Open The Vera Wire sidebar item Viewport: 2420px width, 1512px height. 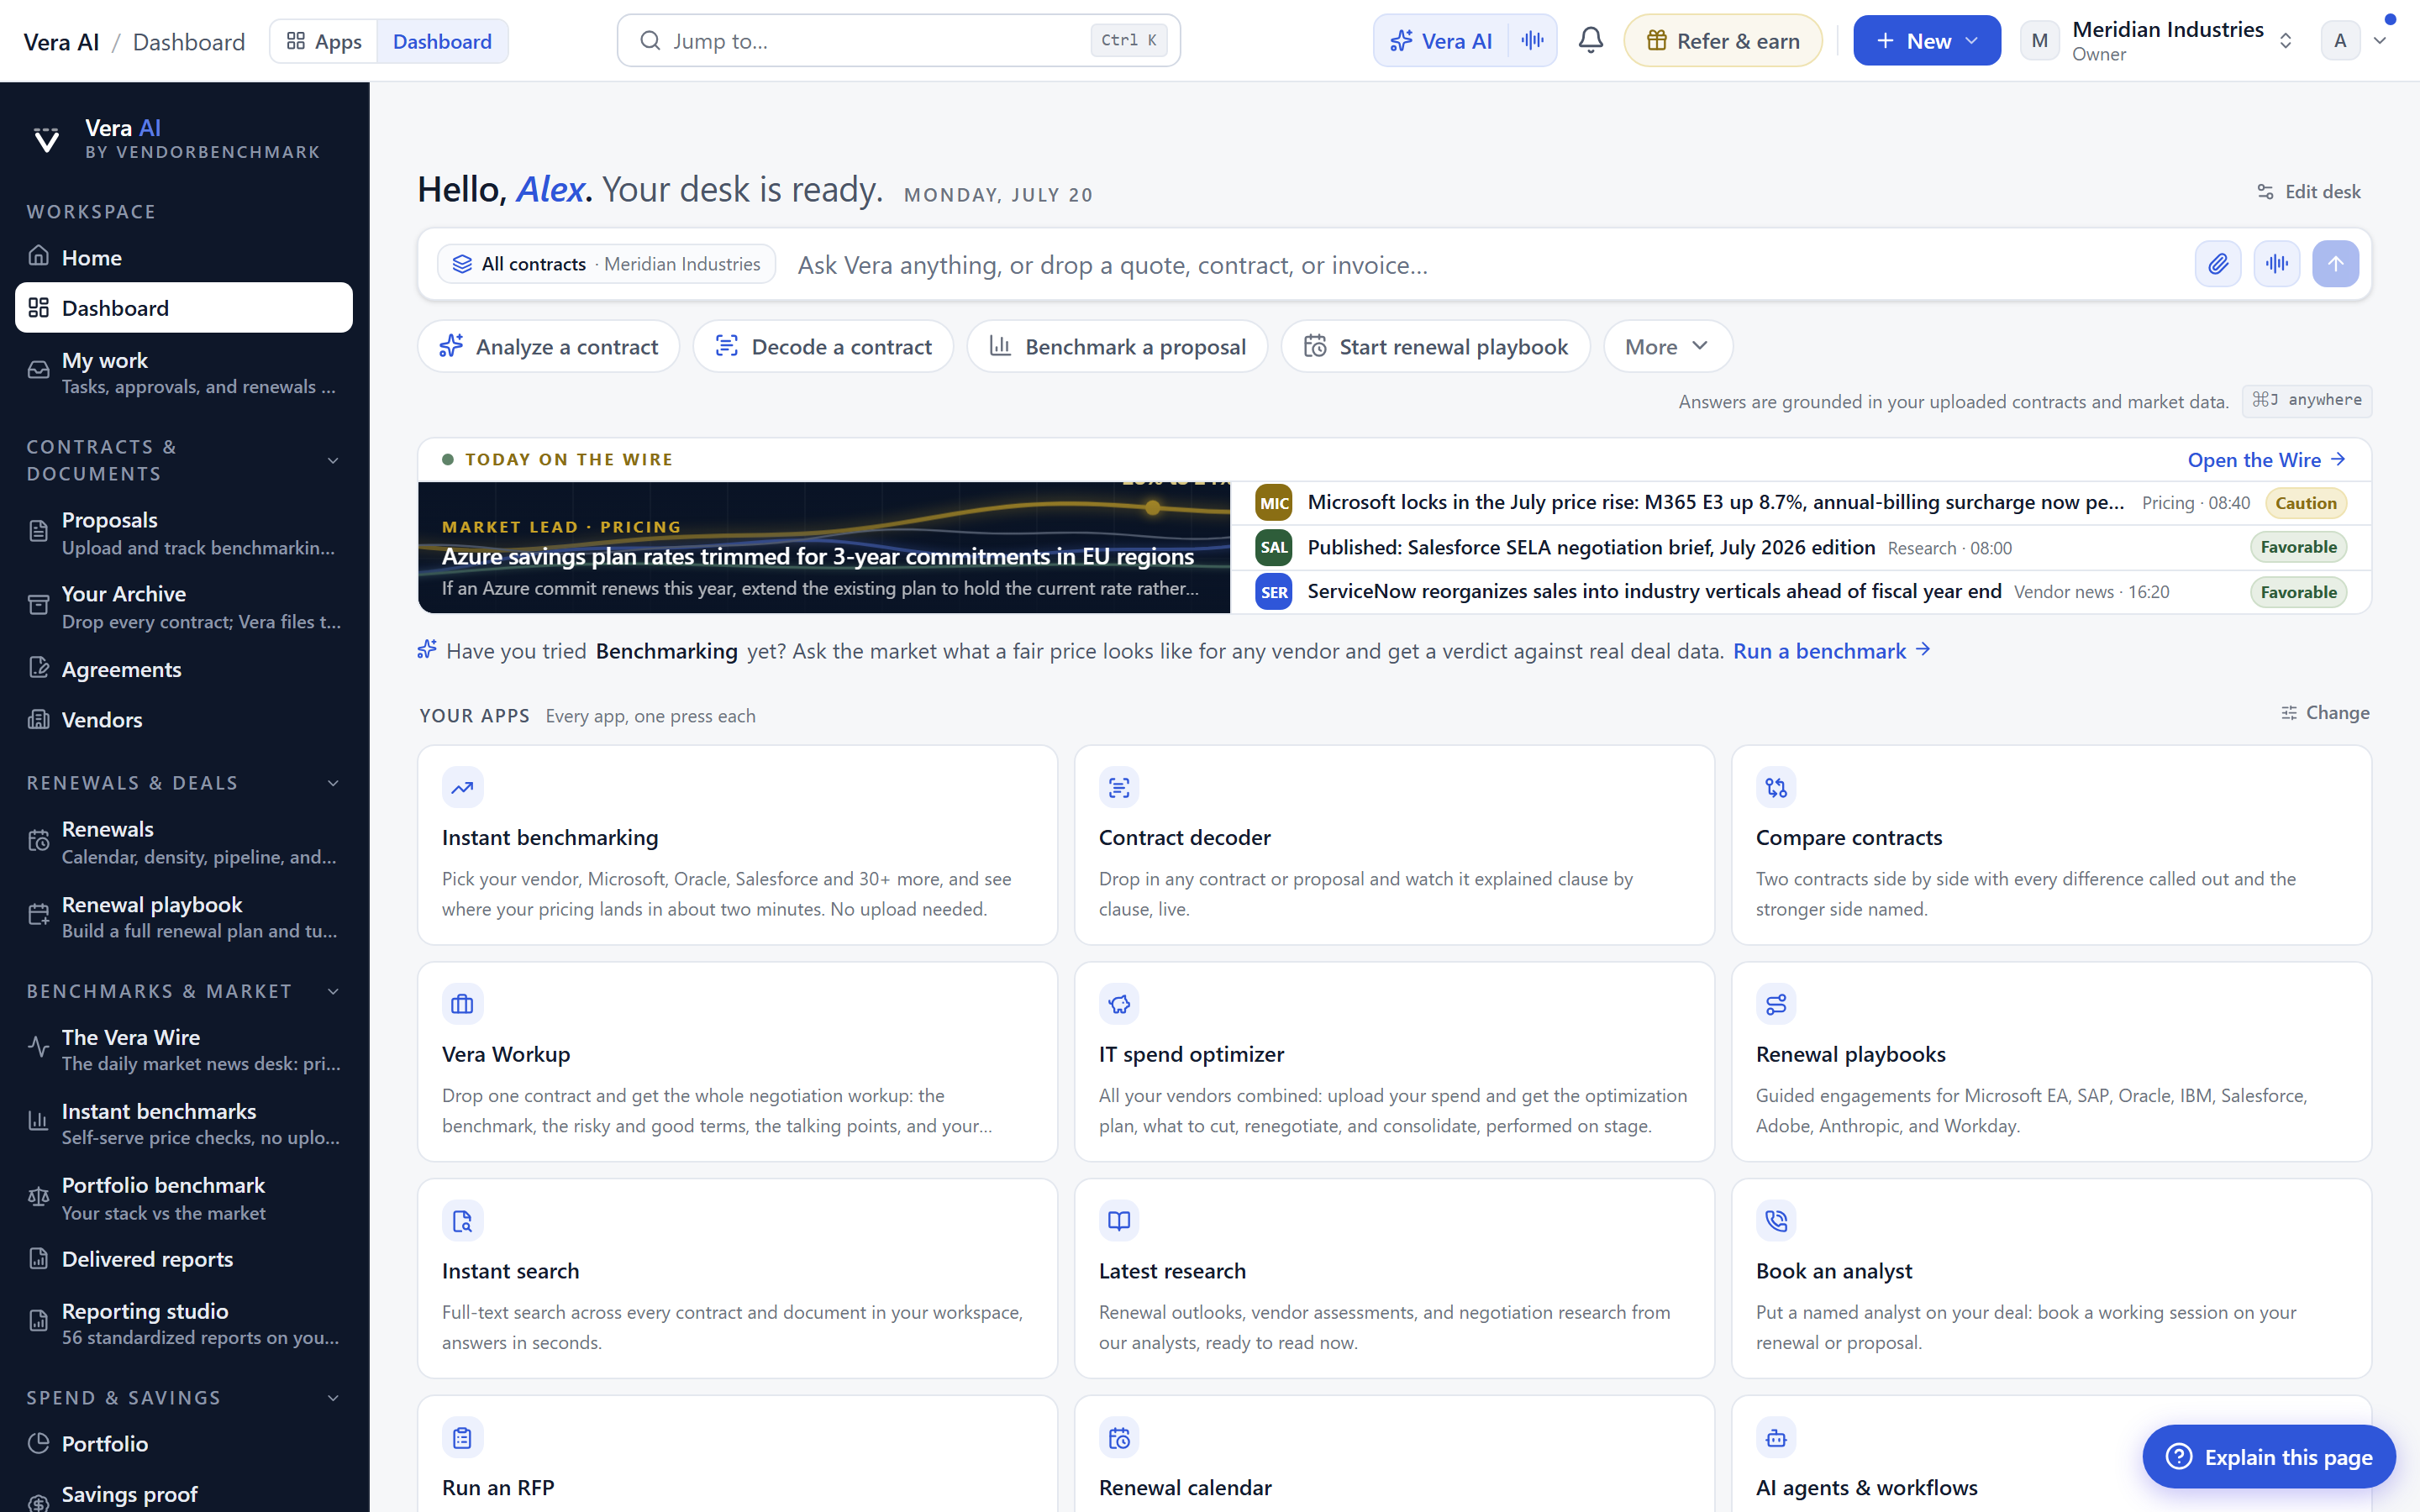(x=184, y=1050)
